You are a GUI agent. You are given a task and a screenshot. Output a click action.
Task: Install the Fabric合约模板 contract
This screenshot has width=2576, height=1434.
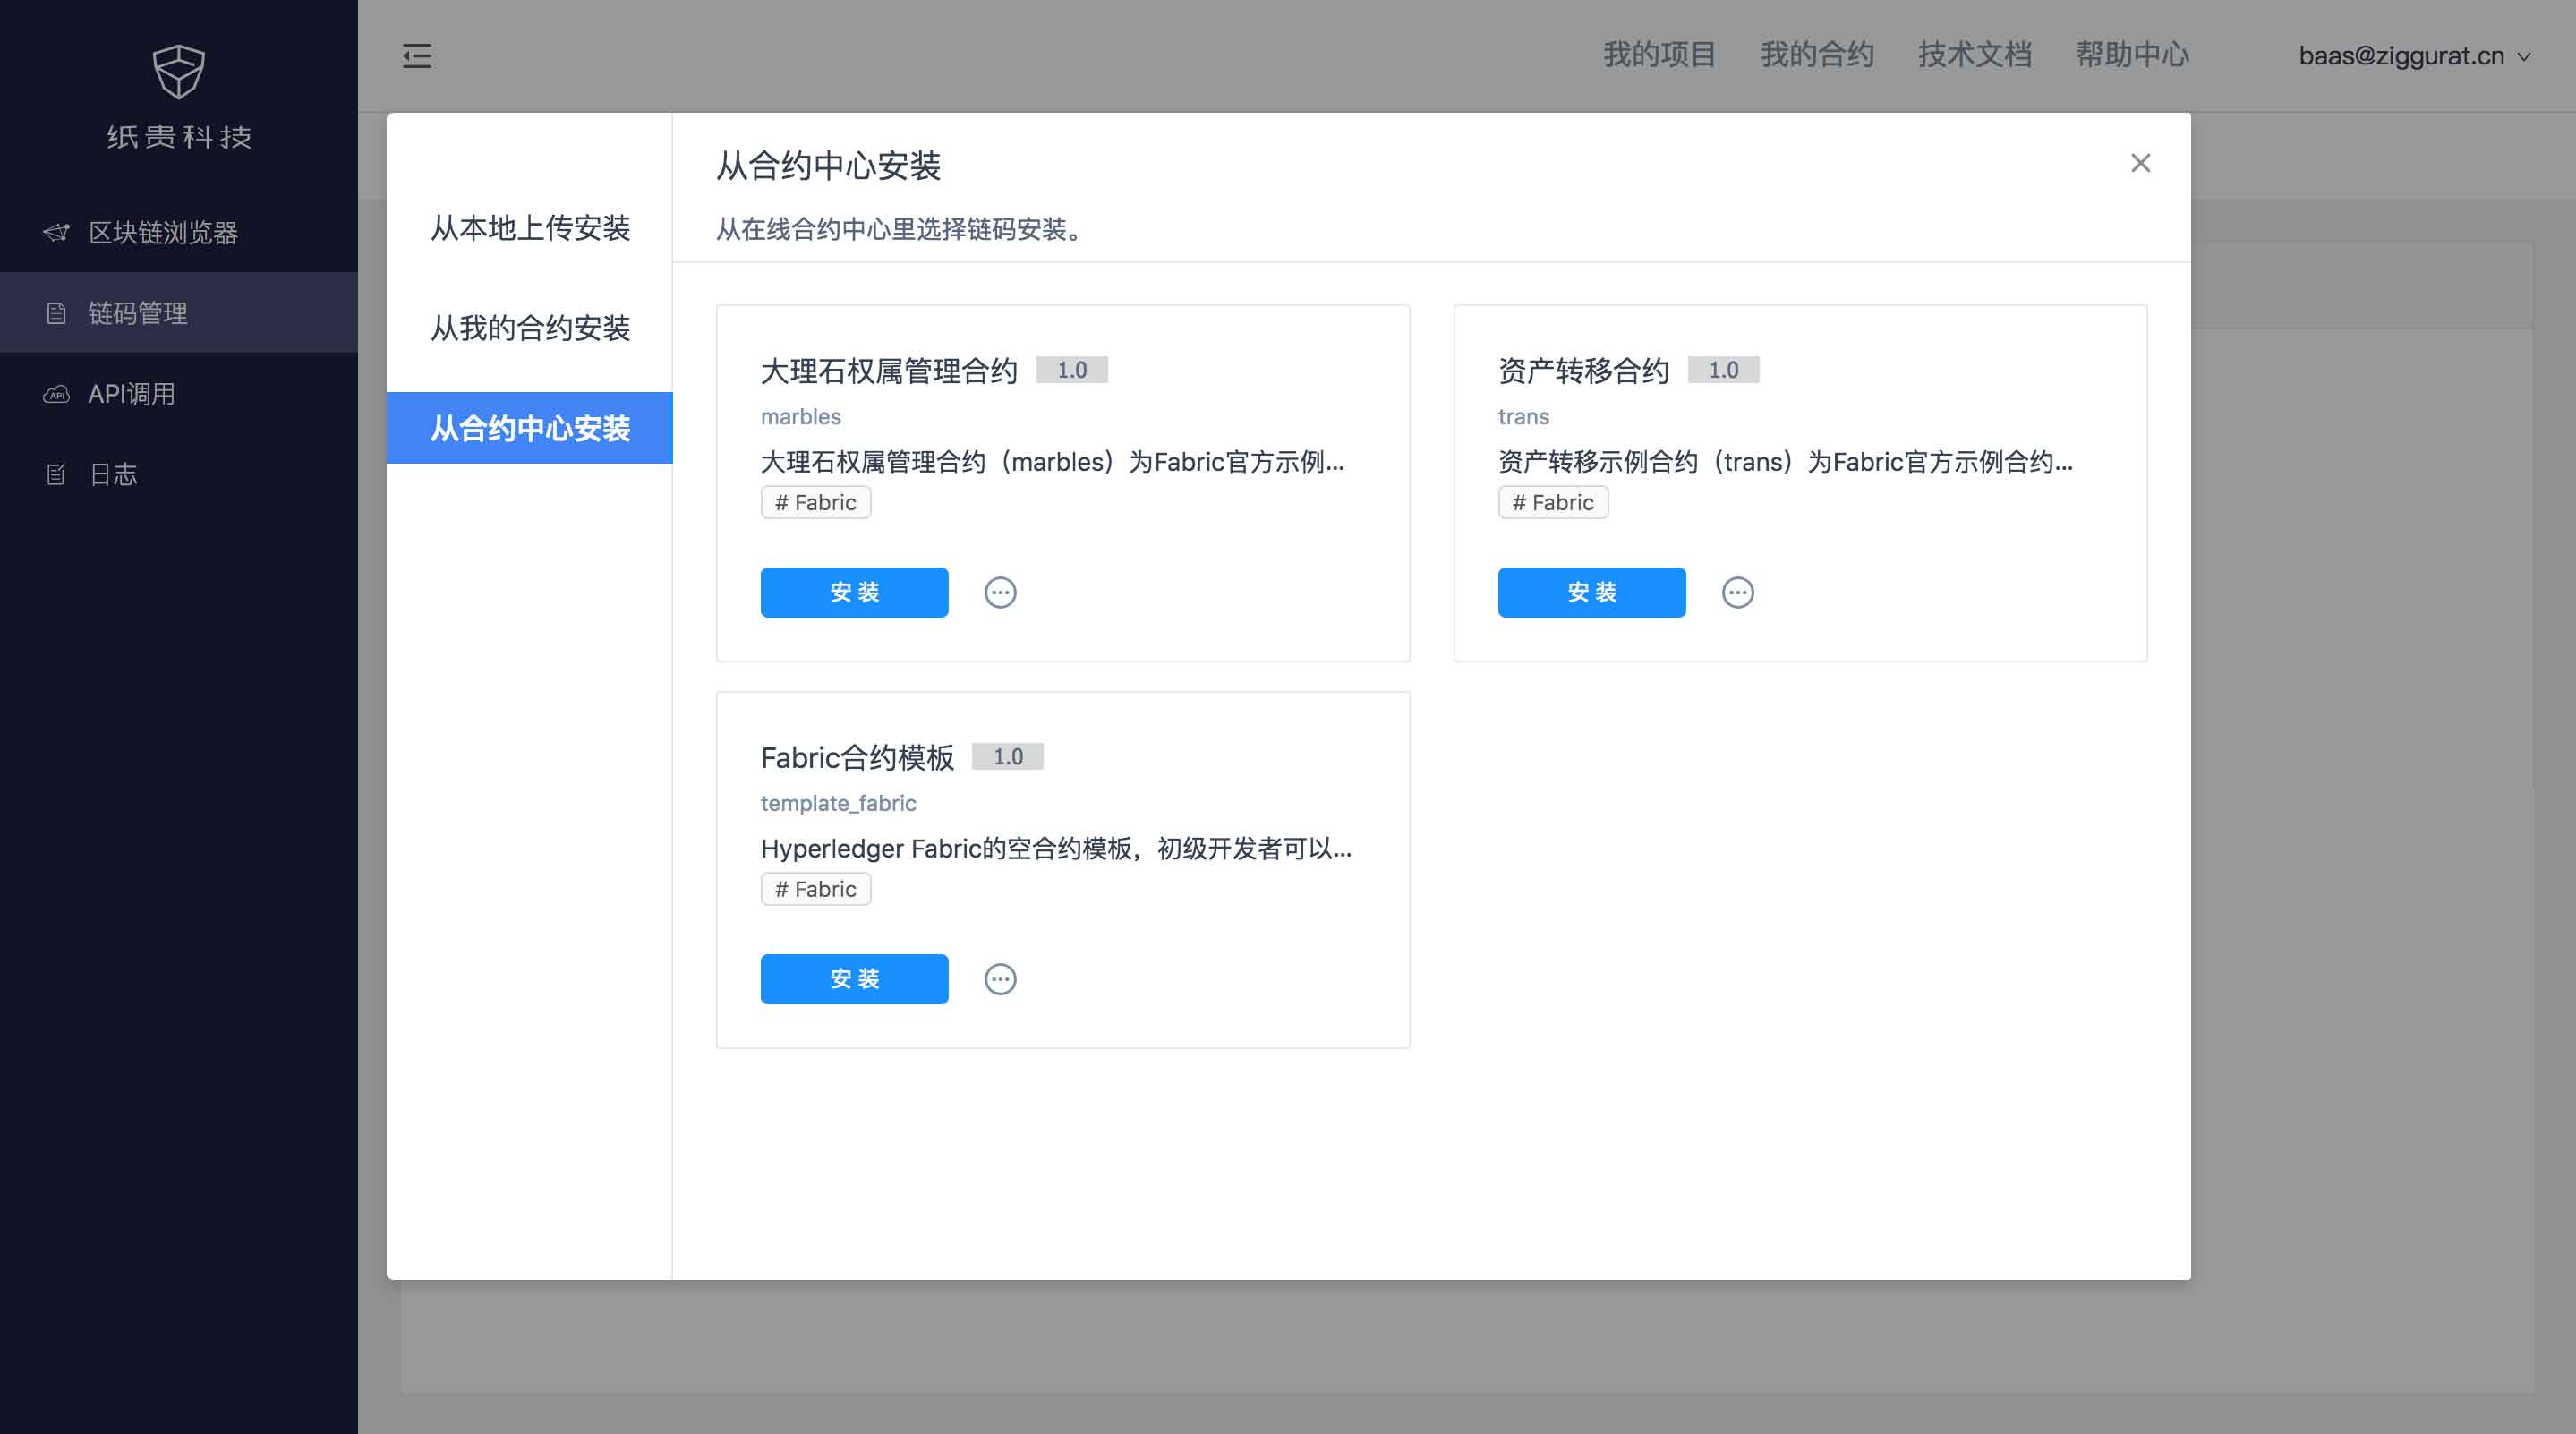(x=854, y=979)
